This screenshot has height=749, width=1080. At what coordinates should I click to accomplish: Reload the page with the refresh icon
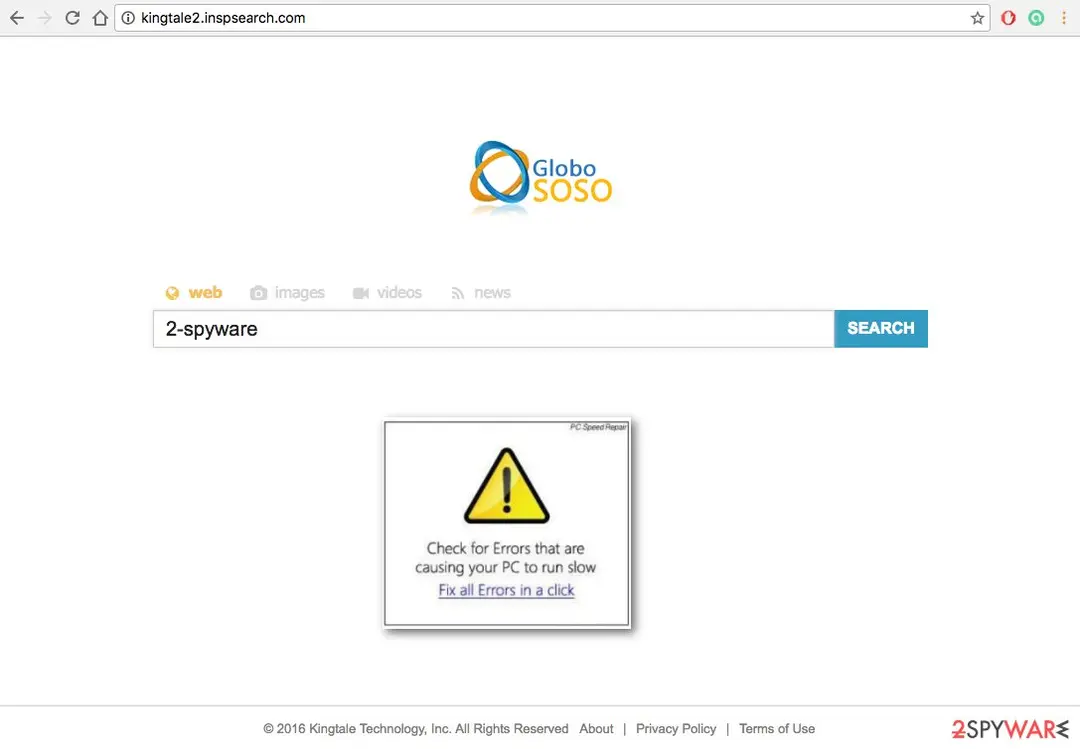72,18
